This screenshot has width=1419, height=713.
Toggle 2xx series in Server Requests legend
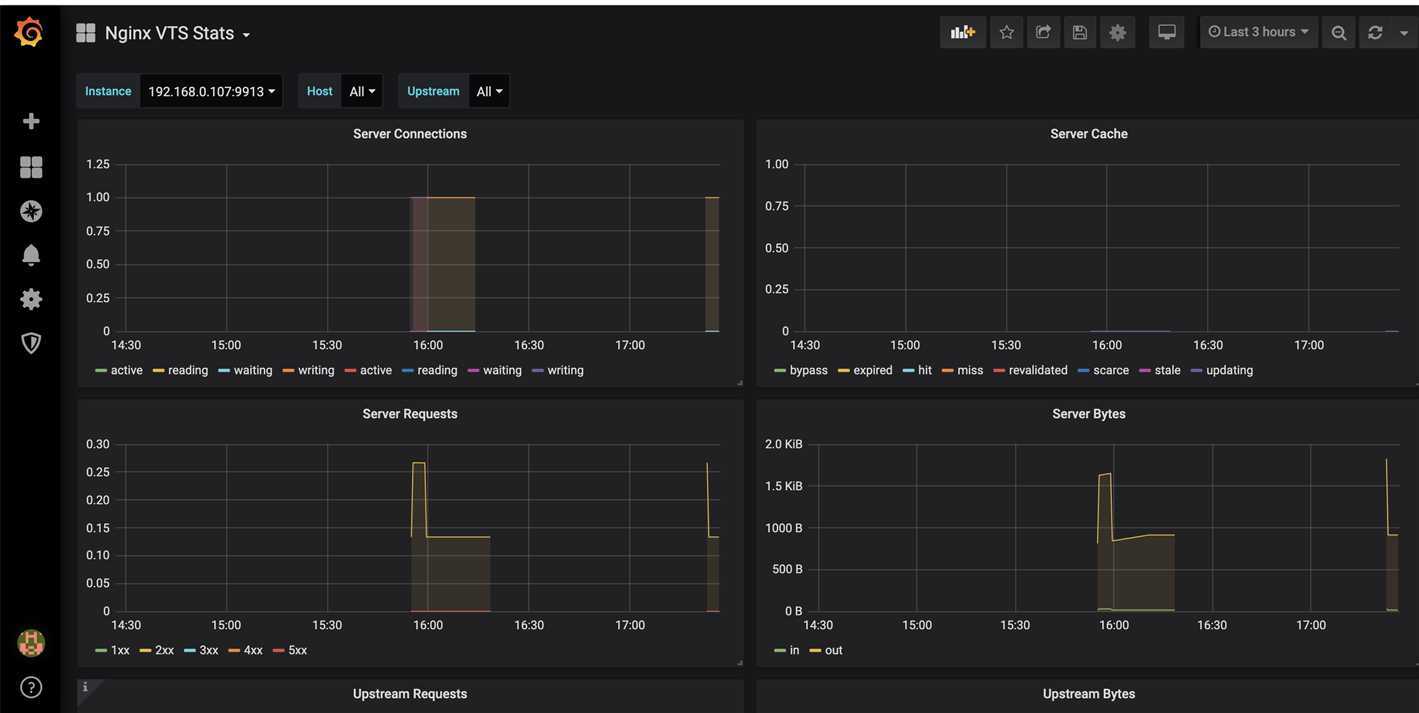click(x=164, y=650)
